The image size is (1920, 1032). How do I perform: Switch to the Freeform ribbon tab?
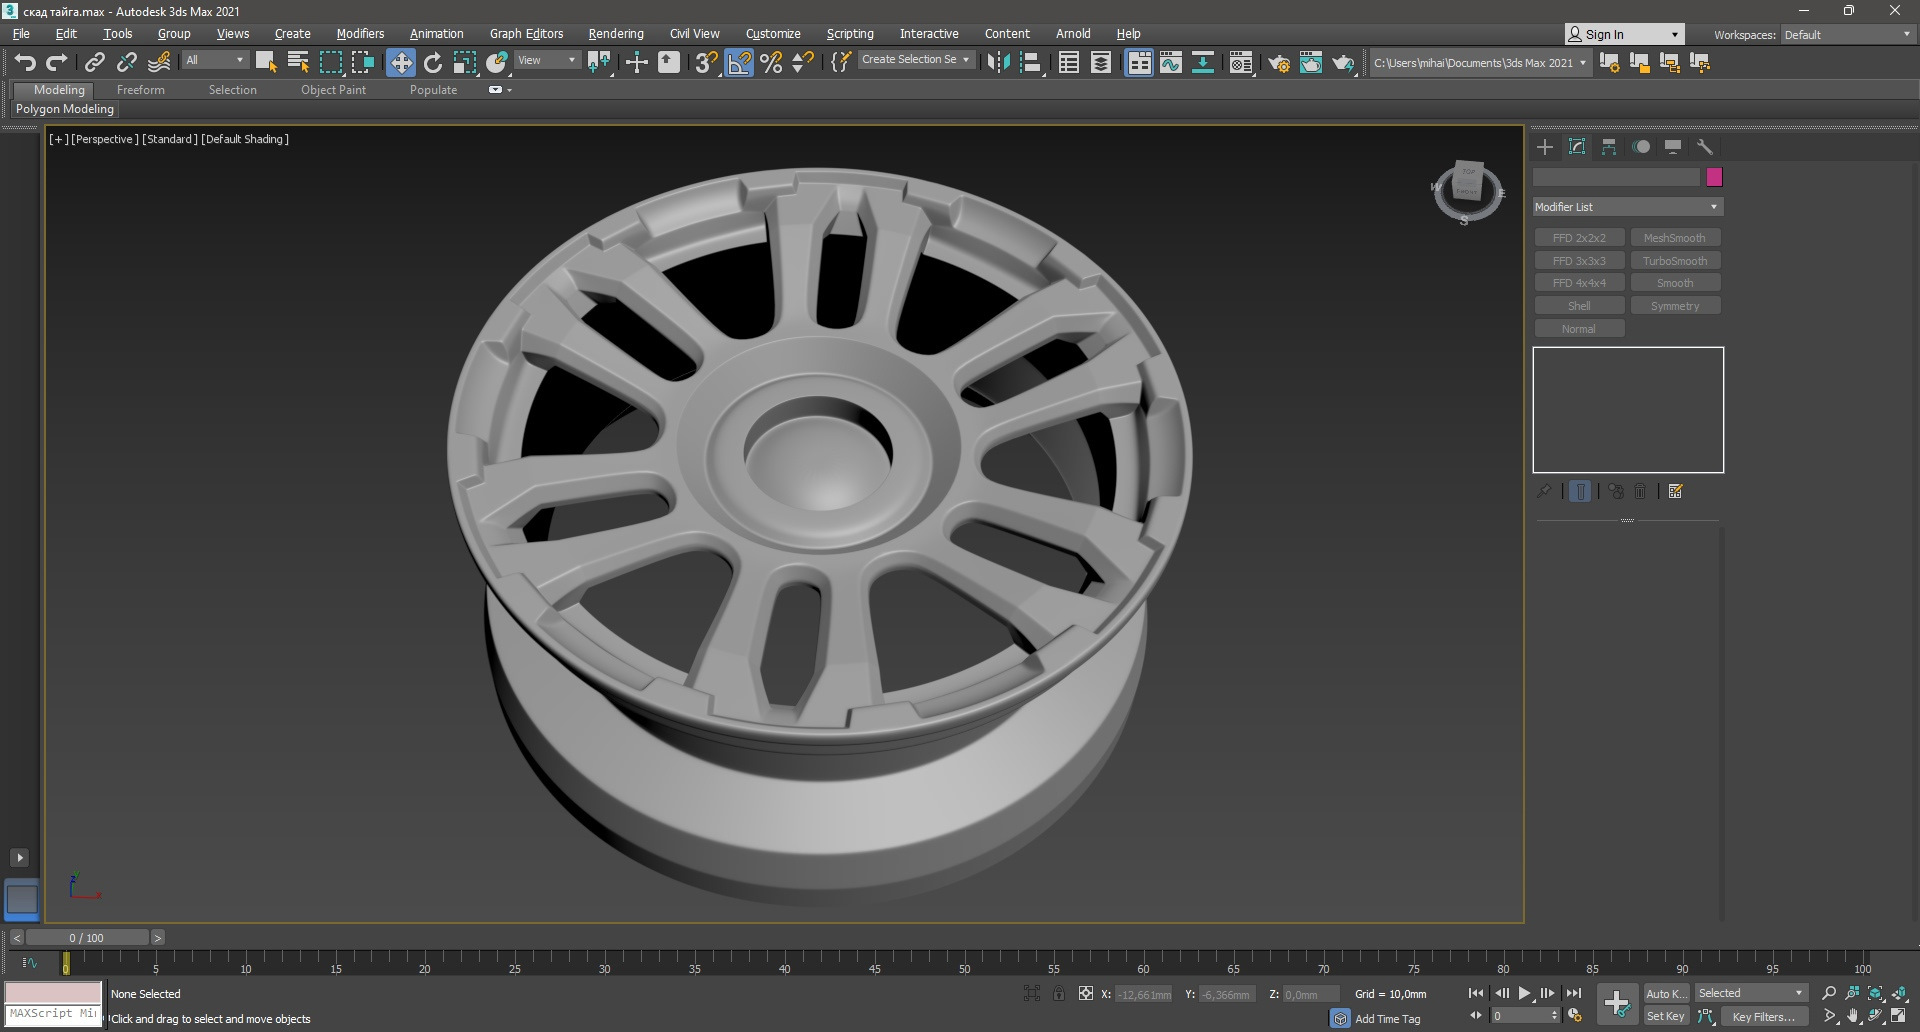(x=140, y=90)
